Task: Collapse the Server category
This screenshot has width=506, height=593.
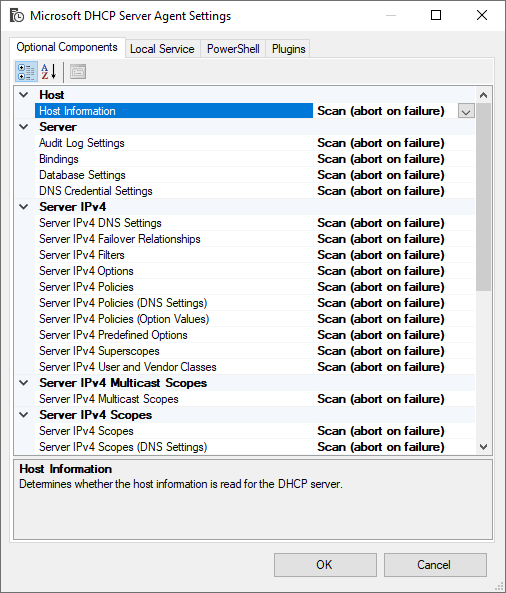Action: coord(24,127)
